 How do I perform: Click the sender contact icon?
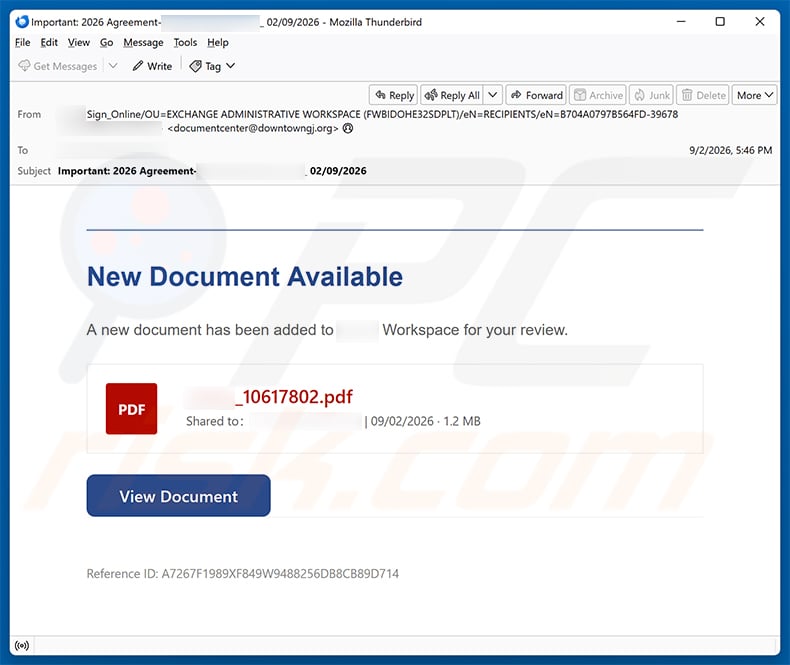348,128
